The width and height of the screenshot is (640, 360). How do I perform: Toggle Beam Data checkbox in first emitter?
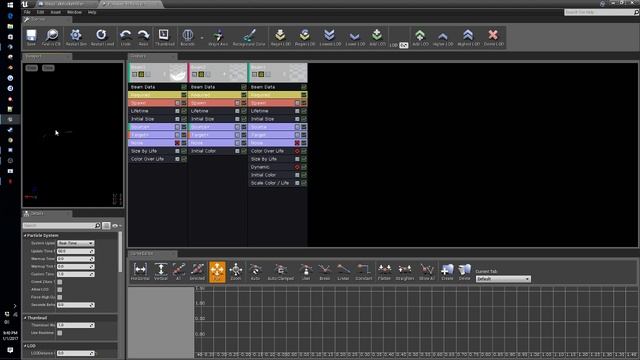(x=184, y=87)
